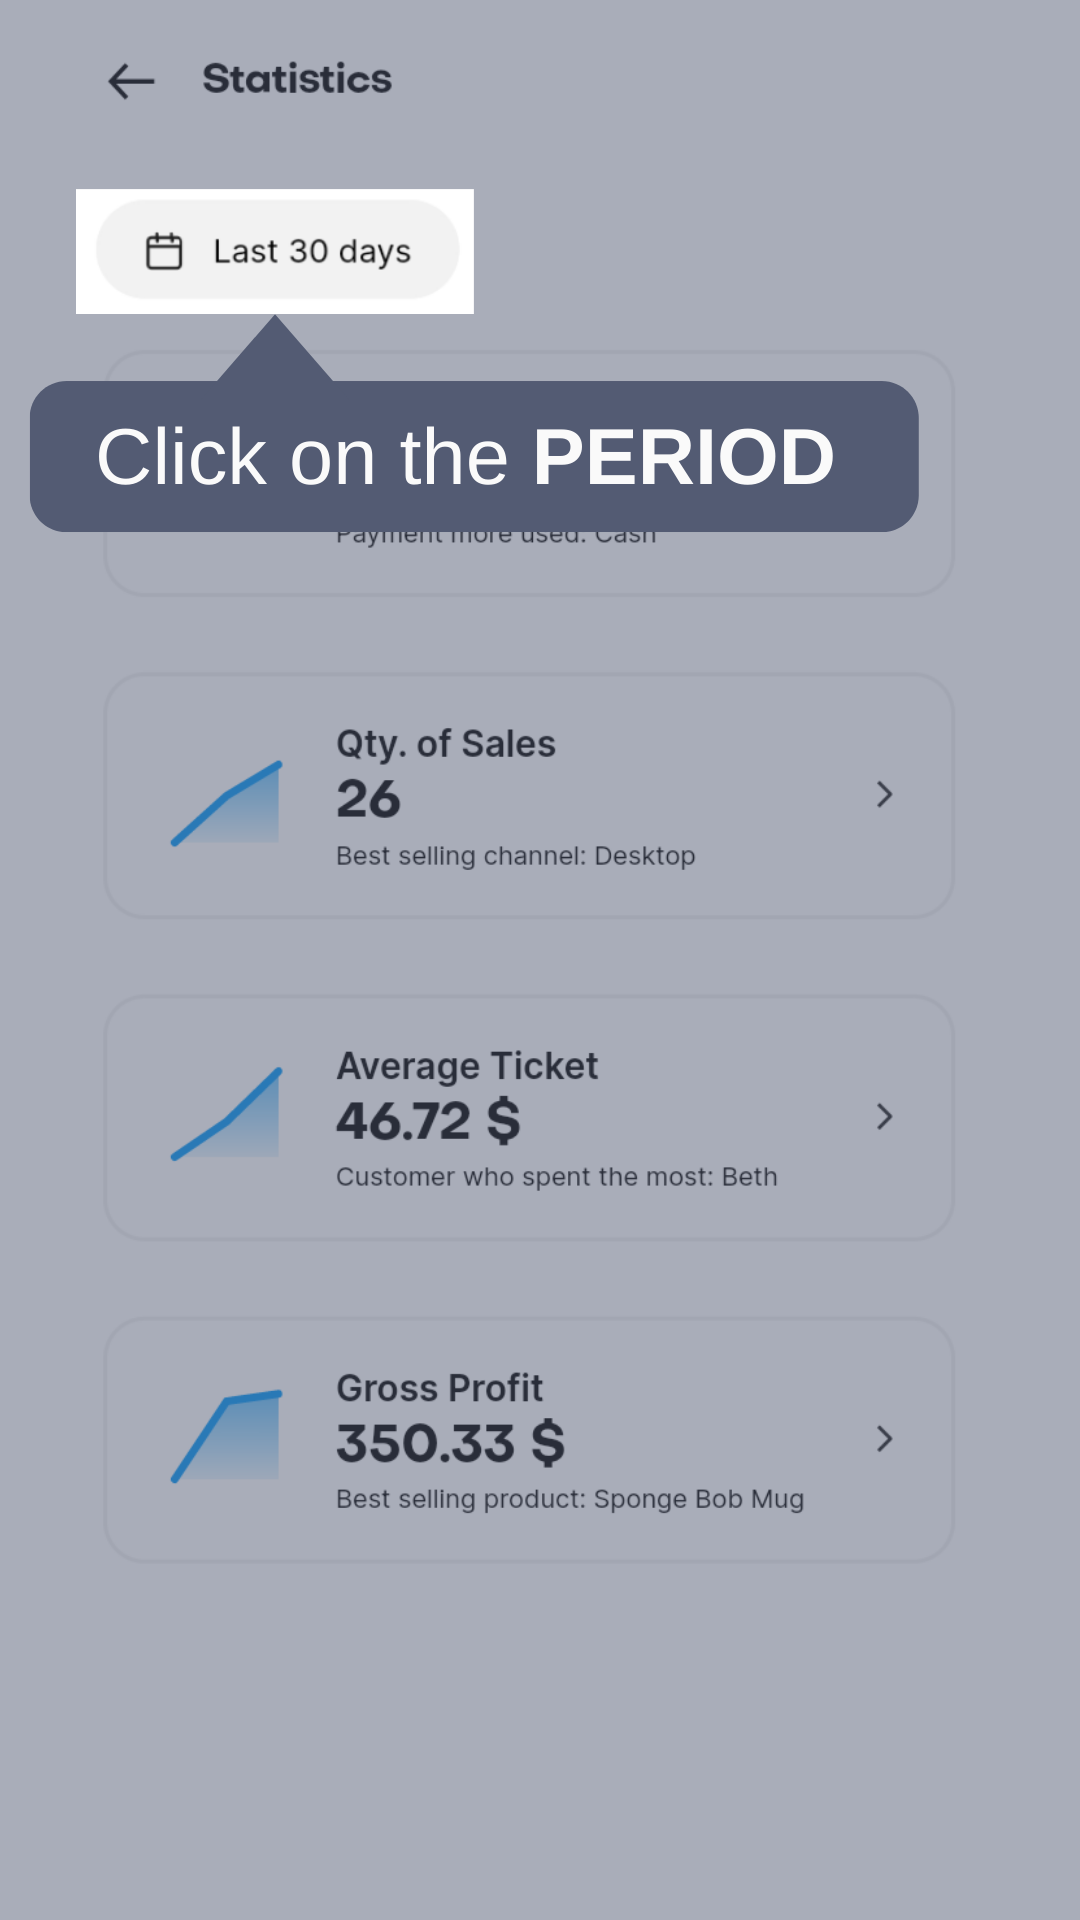Select the Qty. of Sales heading

point(446,744)
